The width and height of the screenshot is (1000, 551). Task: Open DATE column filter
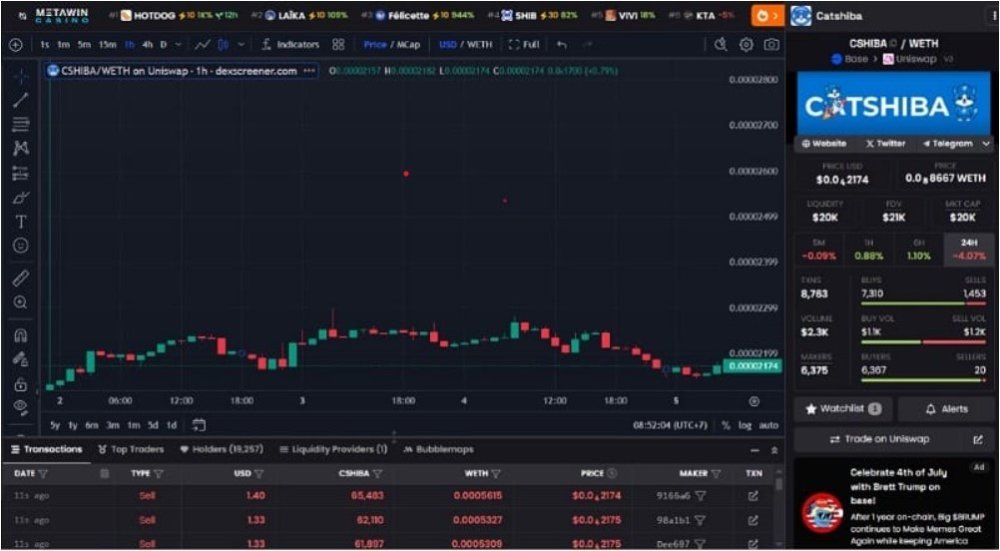point(43,474)
